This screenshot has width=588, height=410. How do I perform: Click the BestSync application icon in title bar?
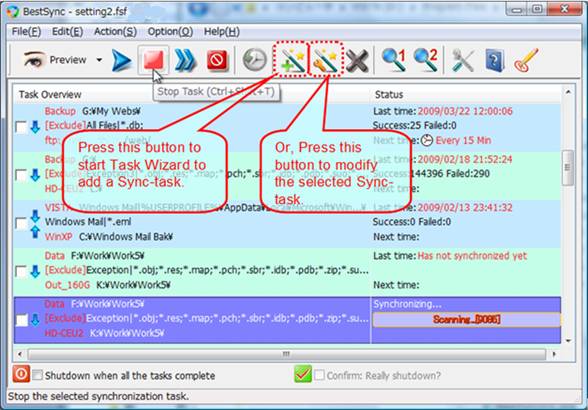[13, 11]
